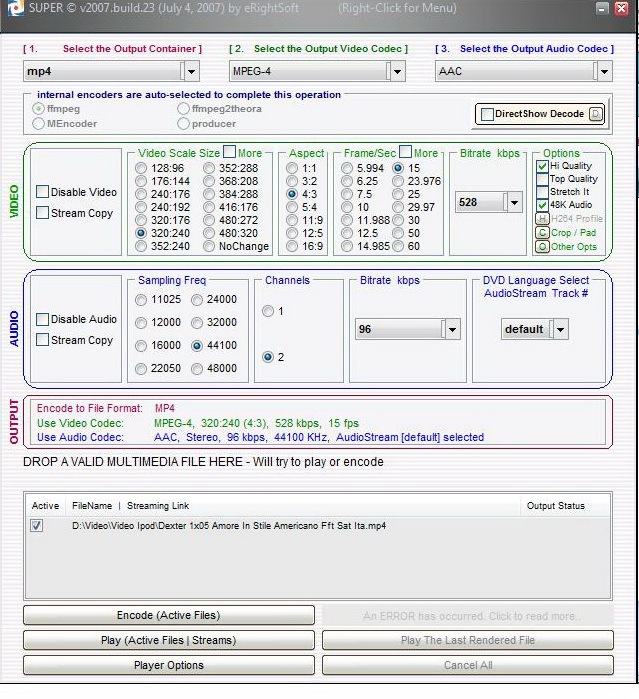Check the Audio Stream Copy box

pos(43,340)
